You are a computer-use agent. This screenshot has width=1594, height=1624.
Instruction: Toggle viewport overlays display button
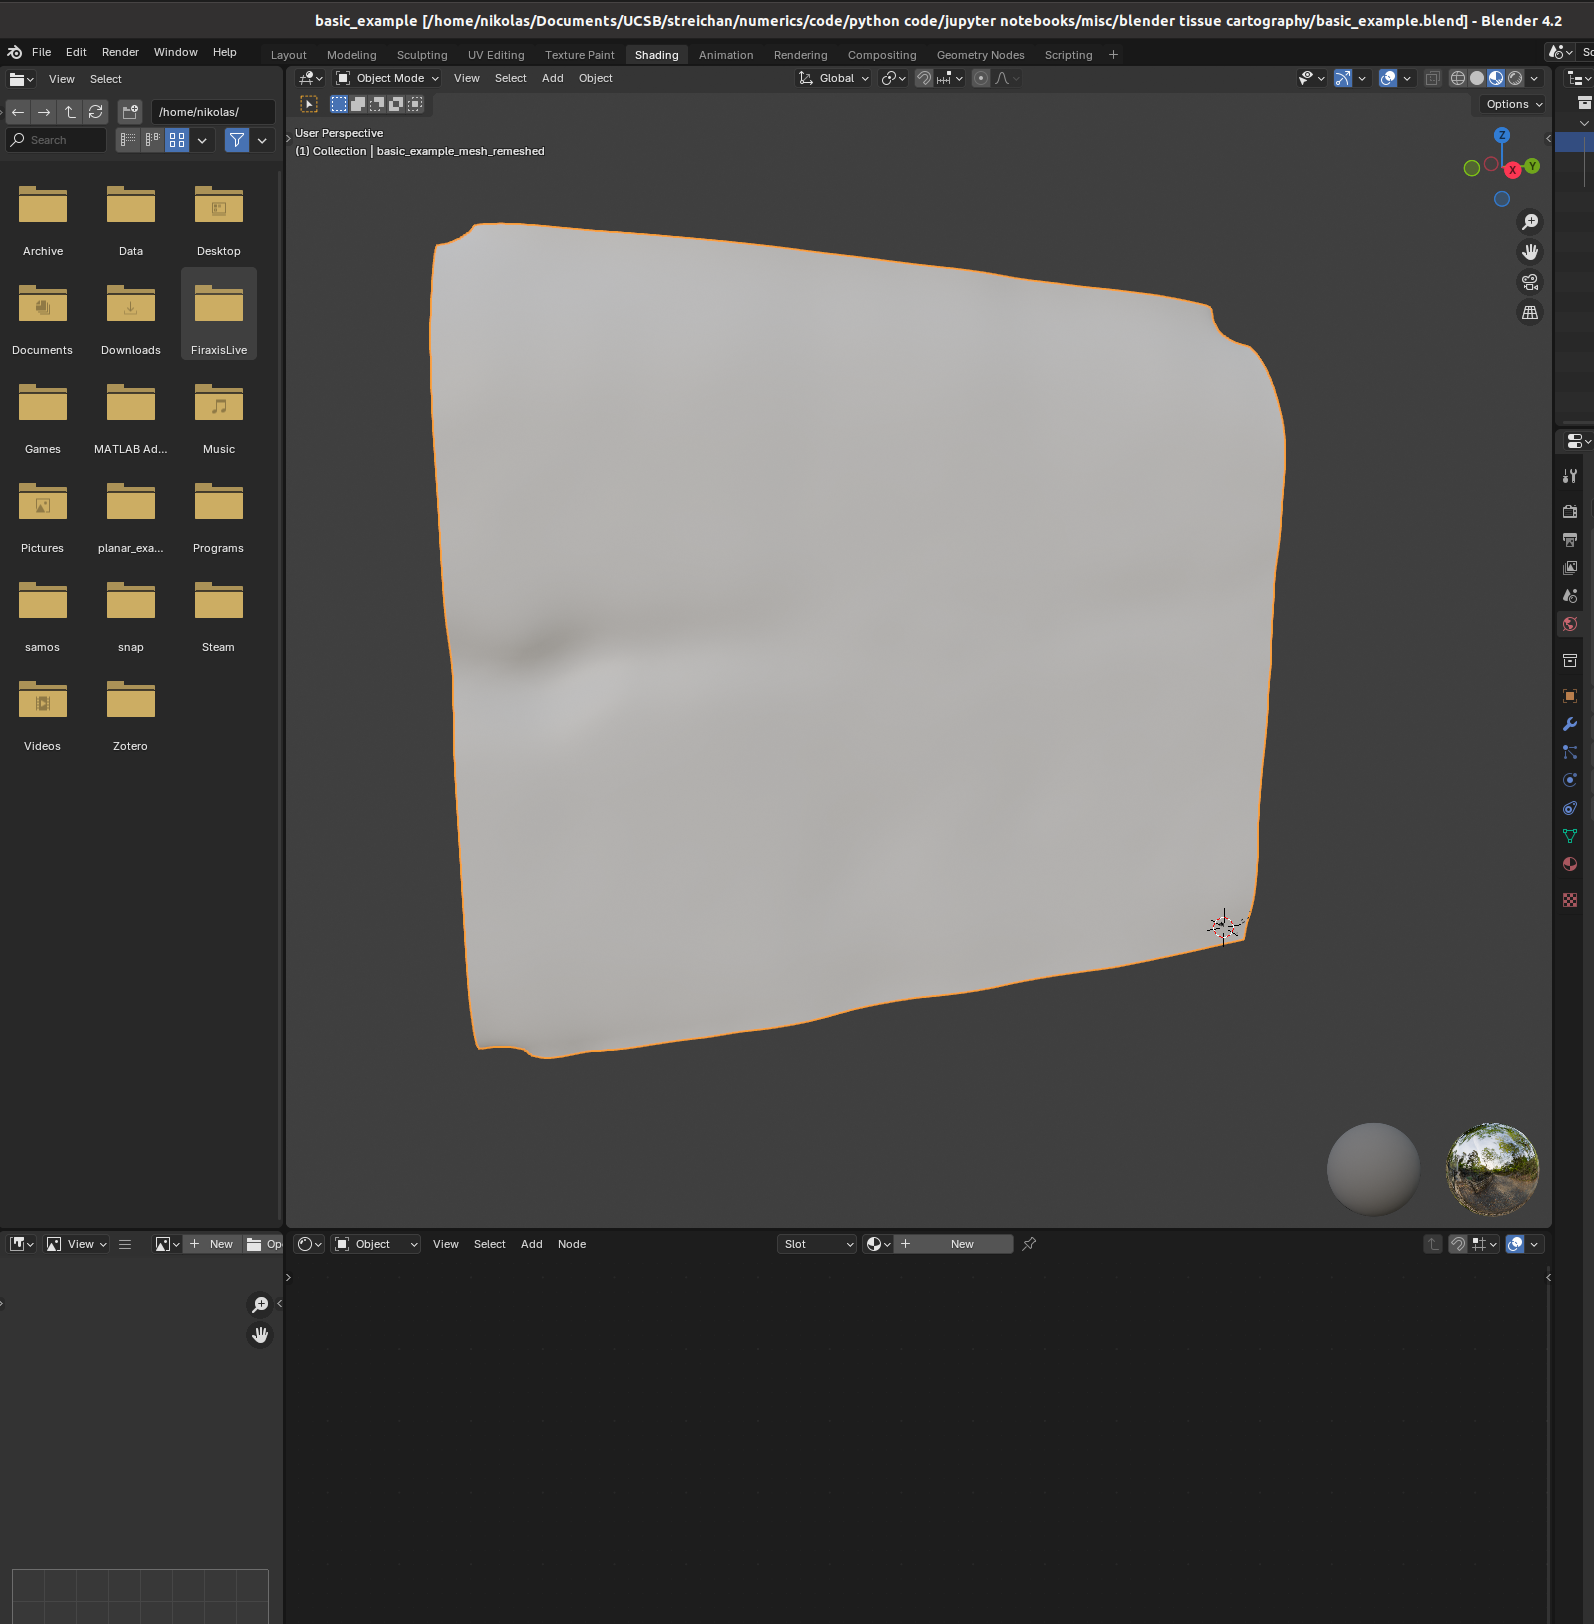1388,78
